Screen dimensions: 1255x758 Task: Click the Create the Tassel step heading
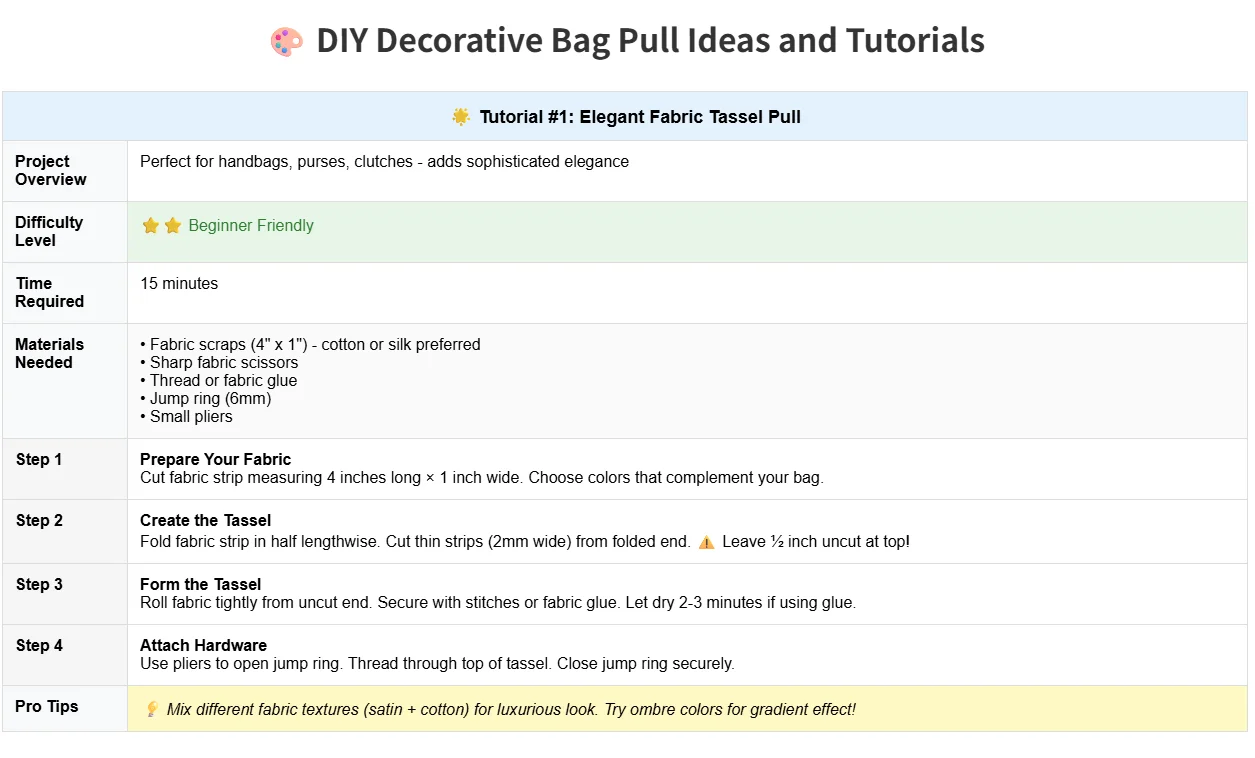click(205, 520)
